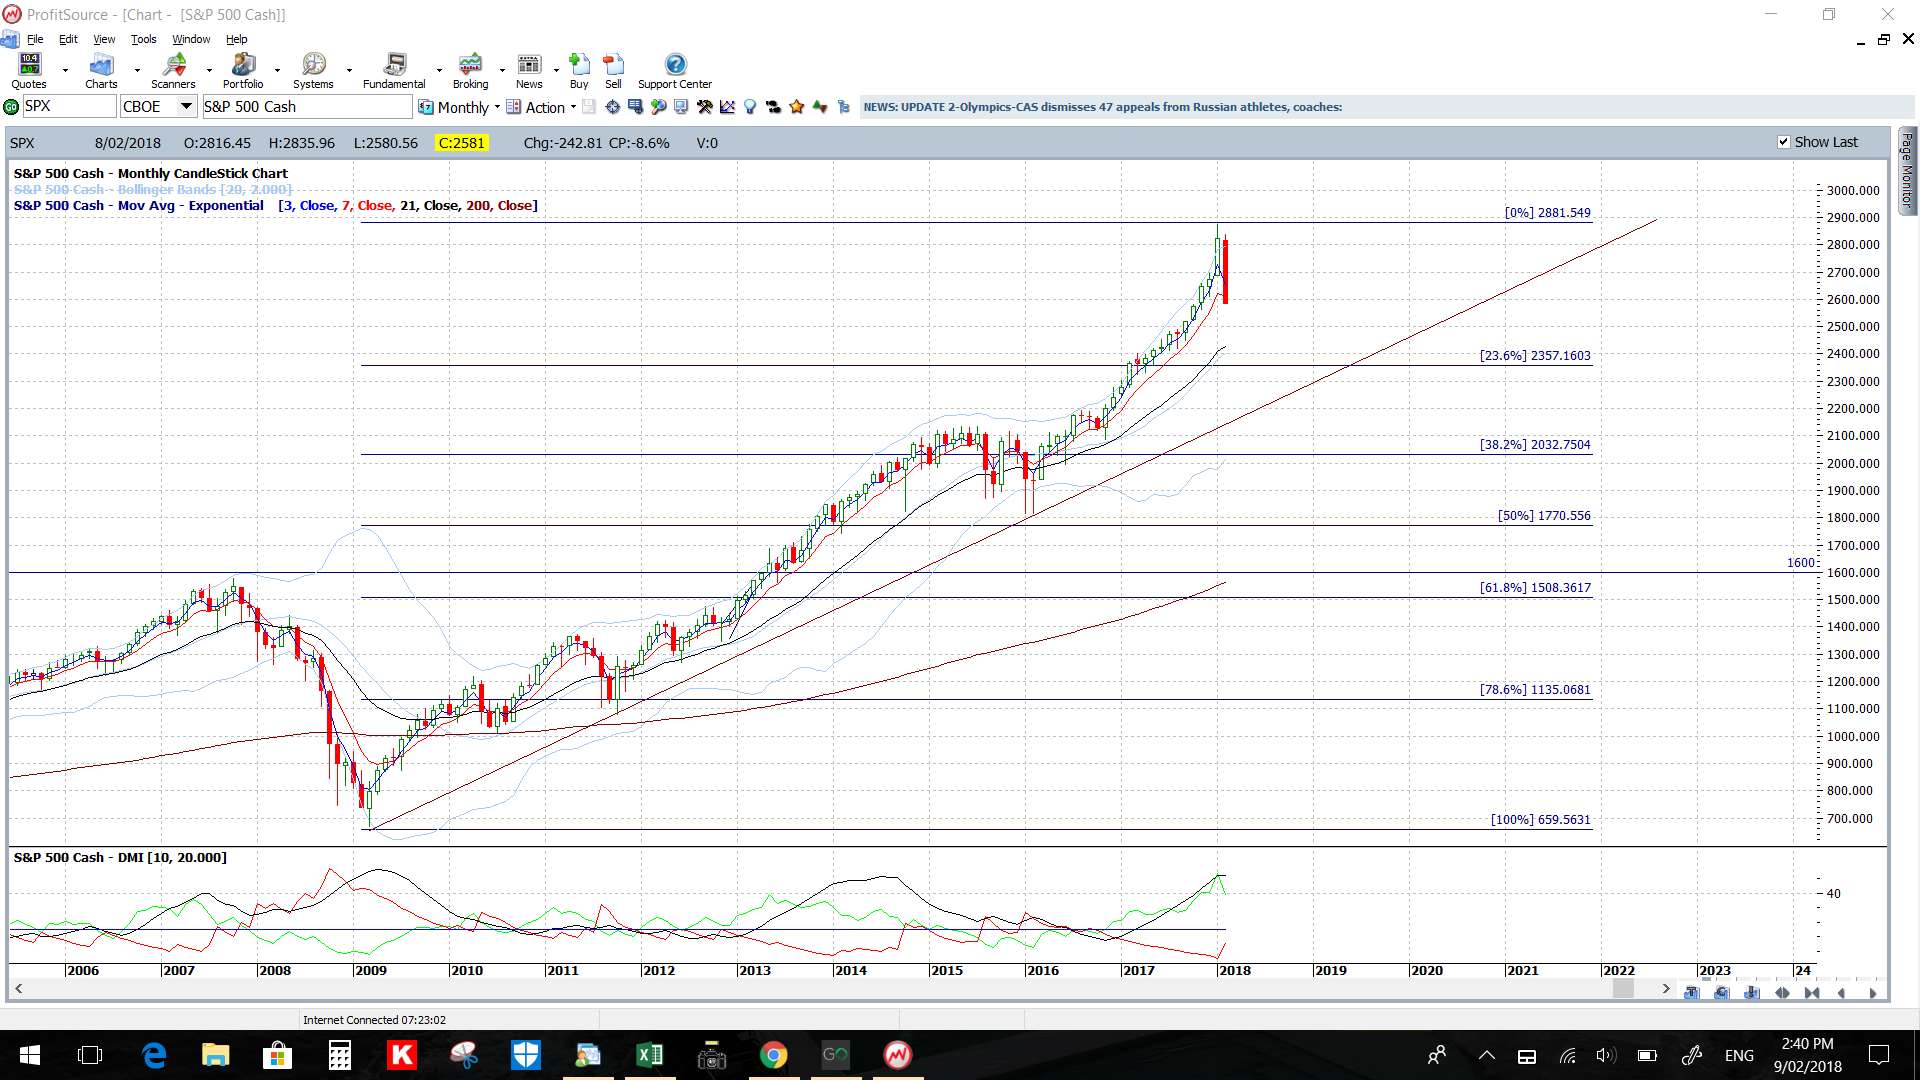Open the Support Center help icon
The image size is (1920, 1080).
(675, 71)
